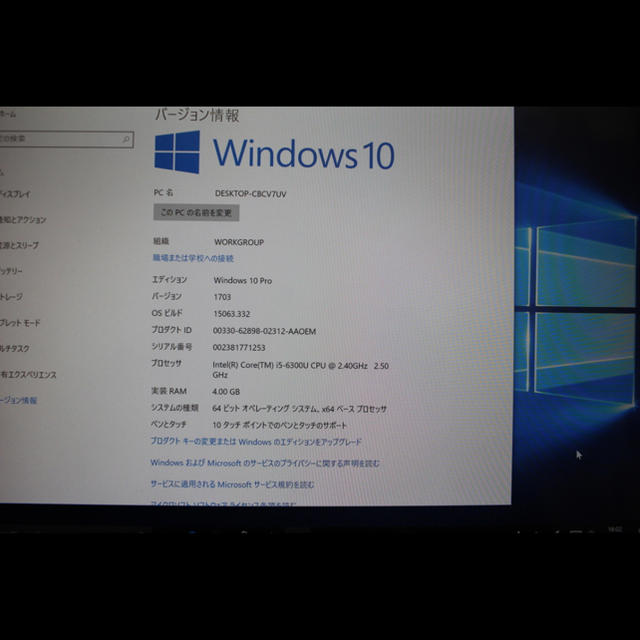Click the version value 1703
640x640 pixels.
222,297
